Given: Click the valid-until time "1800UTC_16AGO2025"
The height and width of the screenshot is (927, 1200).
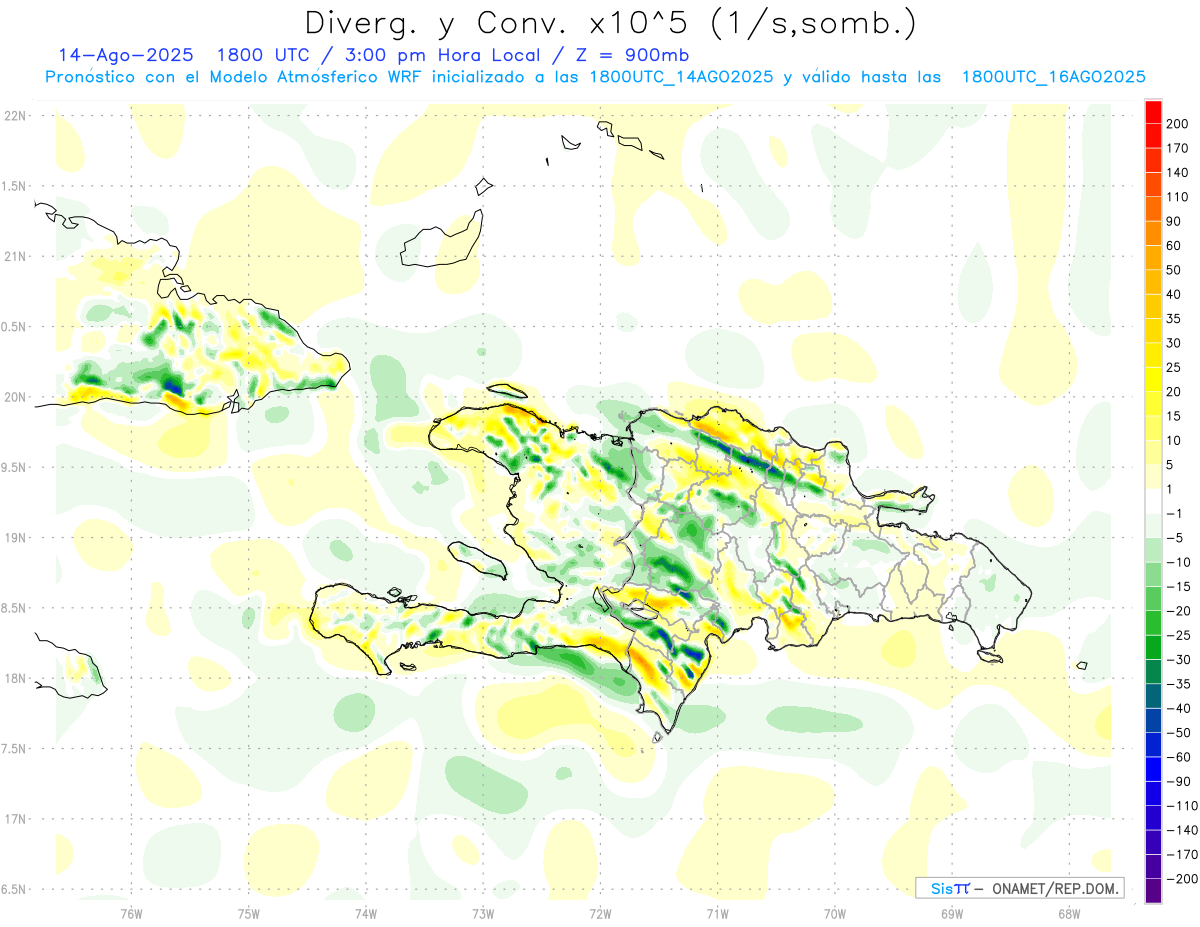Looking at the screenshot, I should pos(1053,77).
